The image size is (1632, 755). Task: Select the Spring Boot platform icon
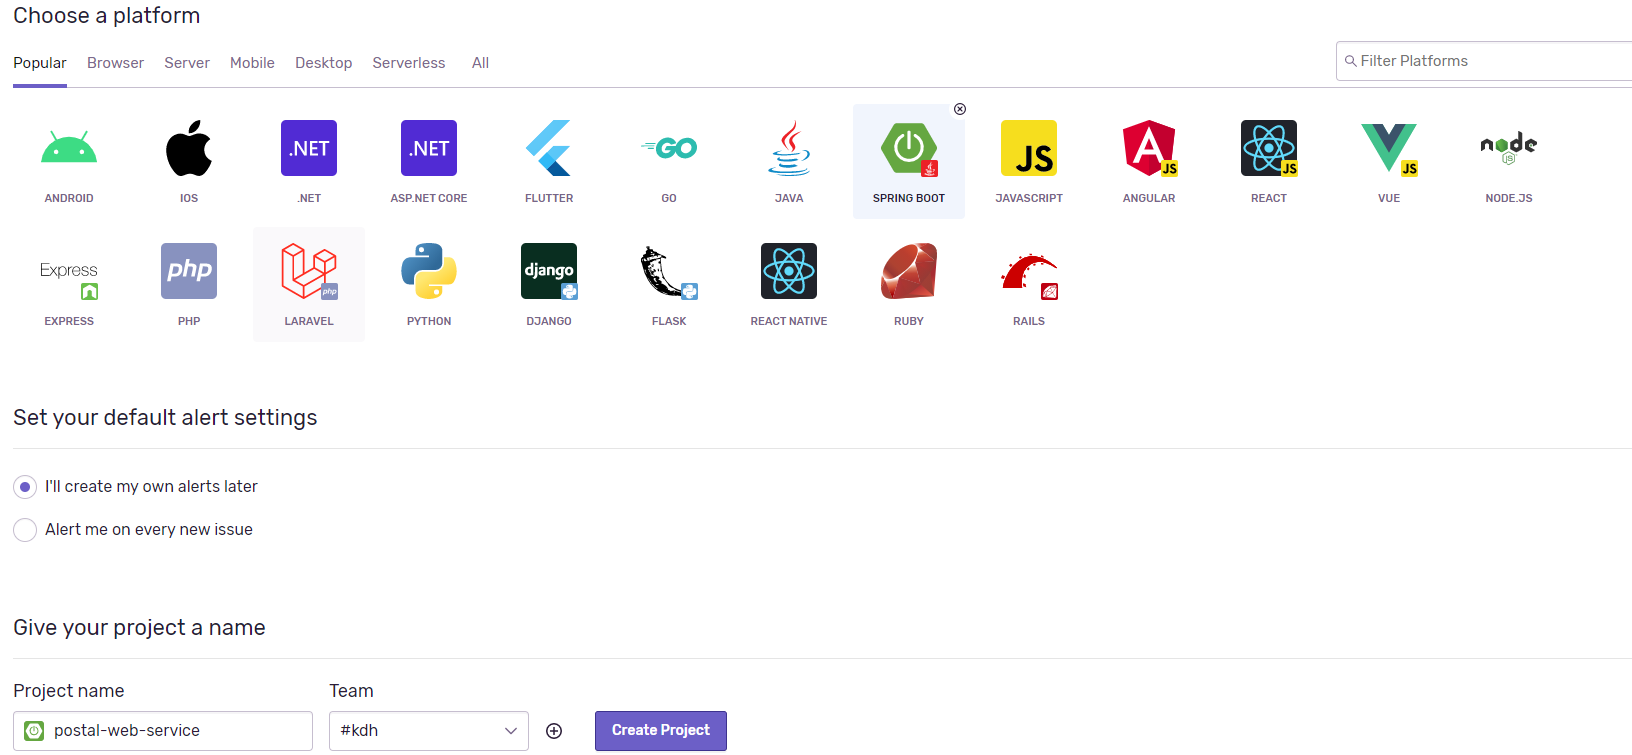point(909,148)
